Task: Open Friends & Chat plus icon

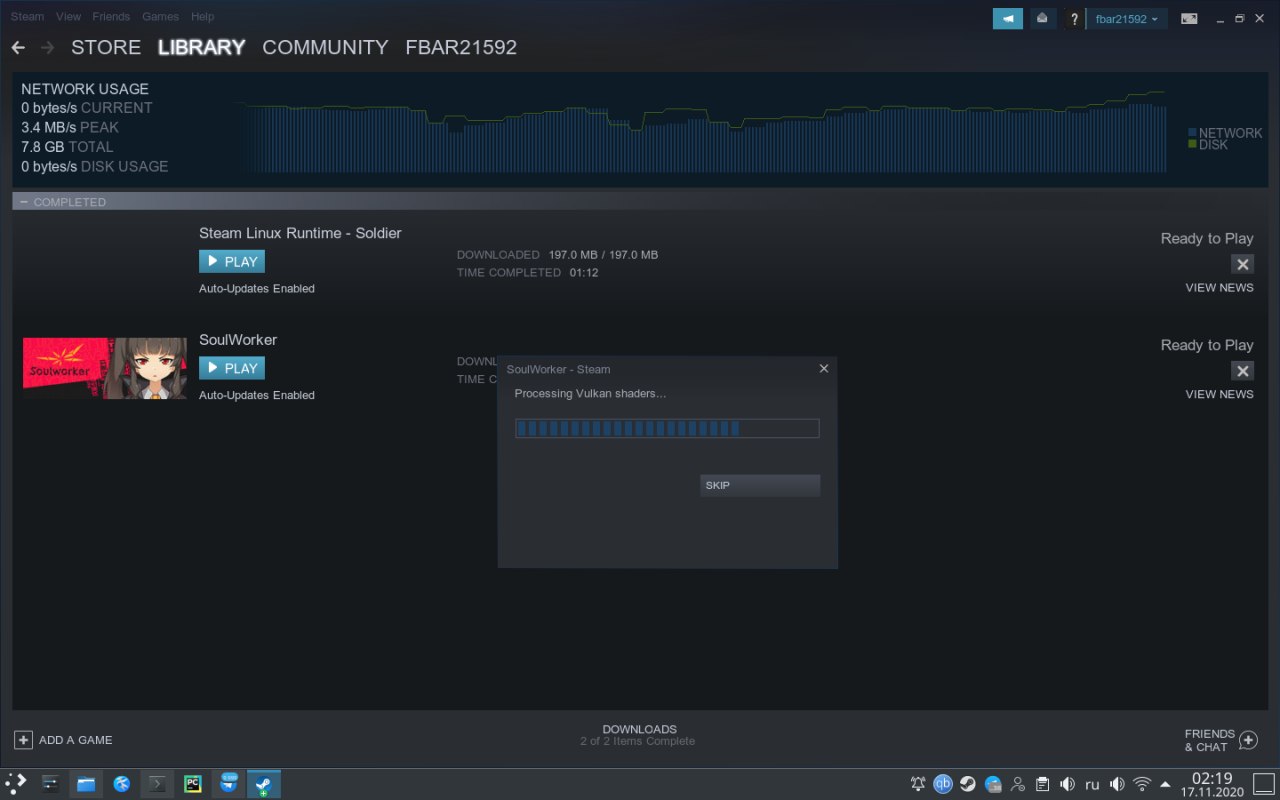Action: click(1248, 740)
